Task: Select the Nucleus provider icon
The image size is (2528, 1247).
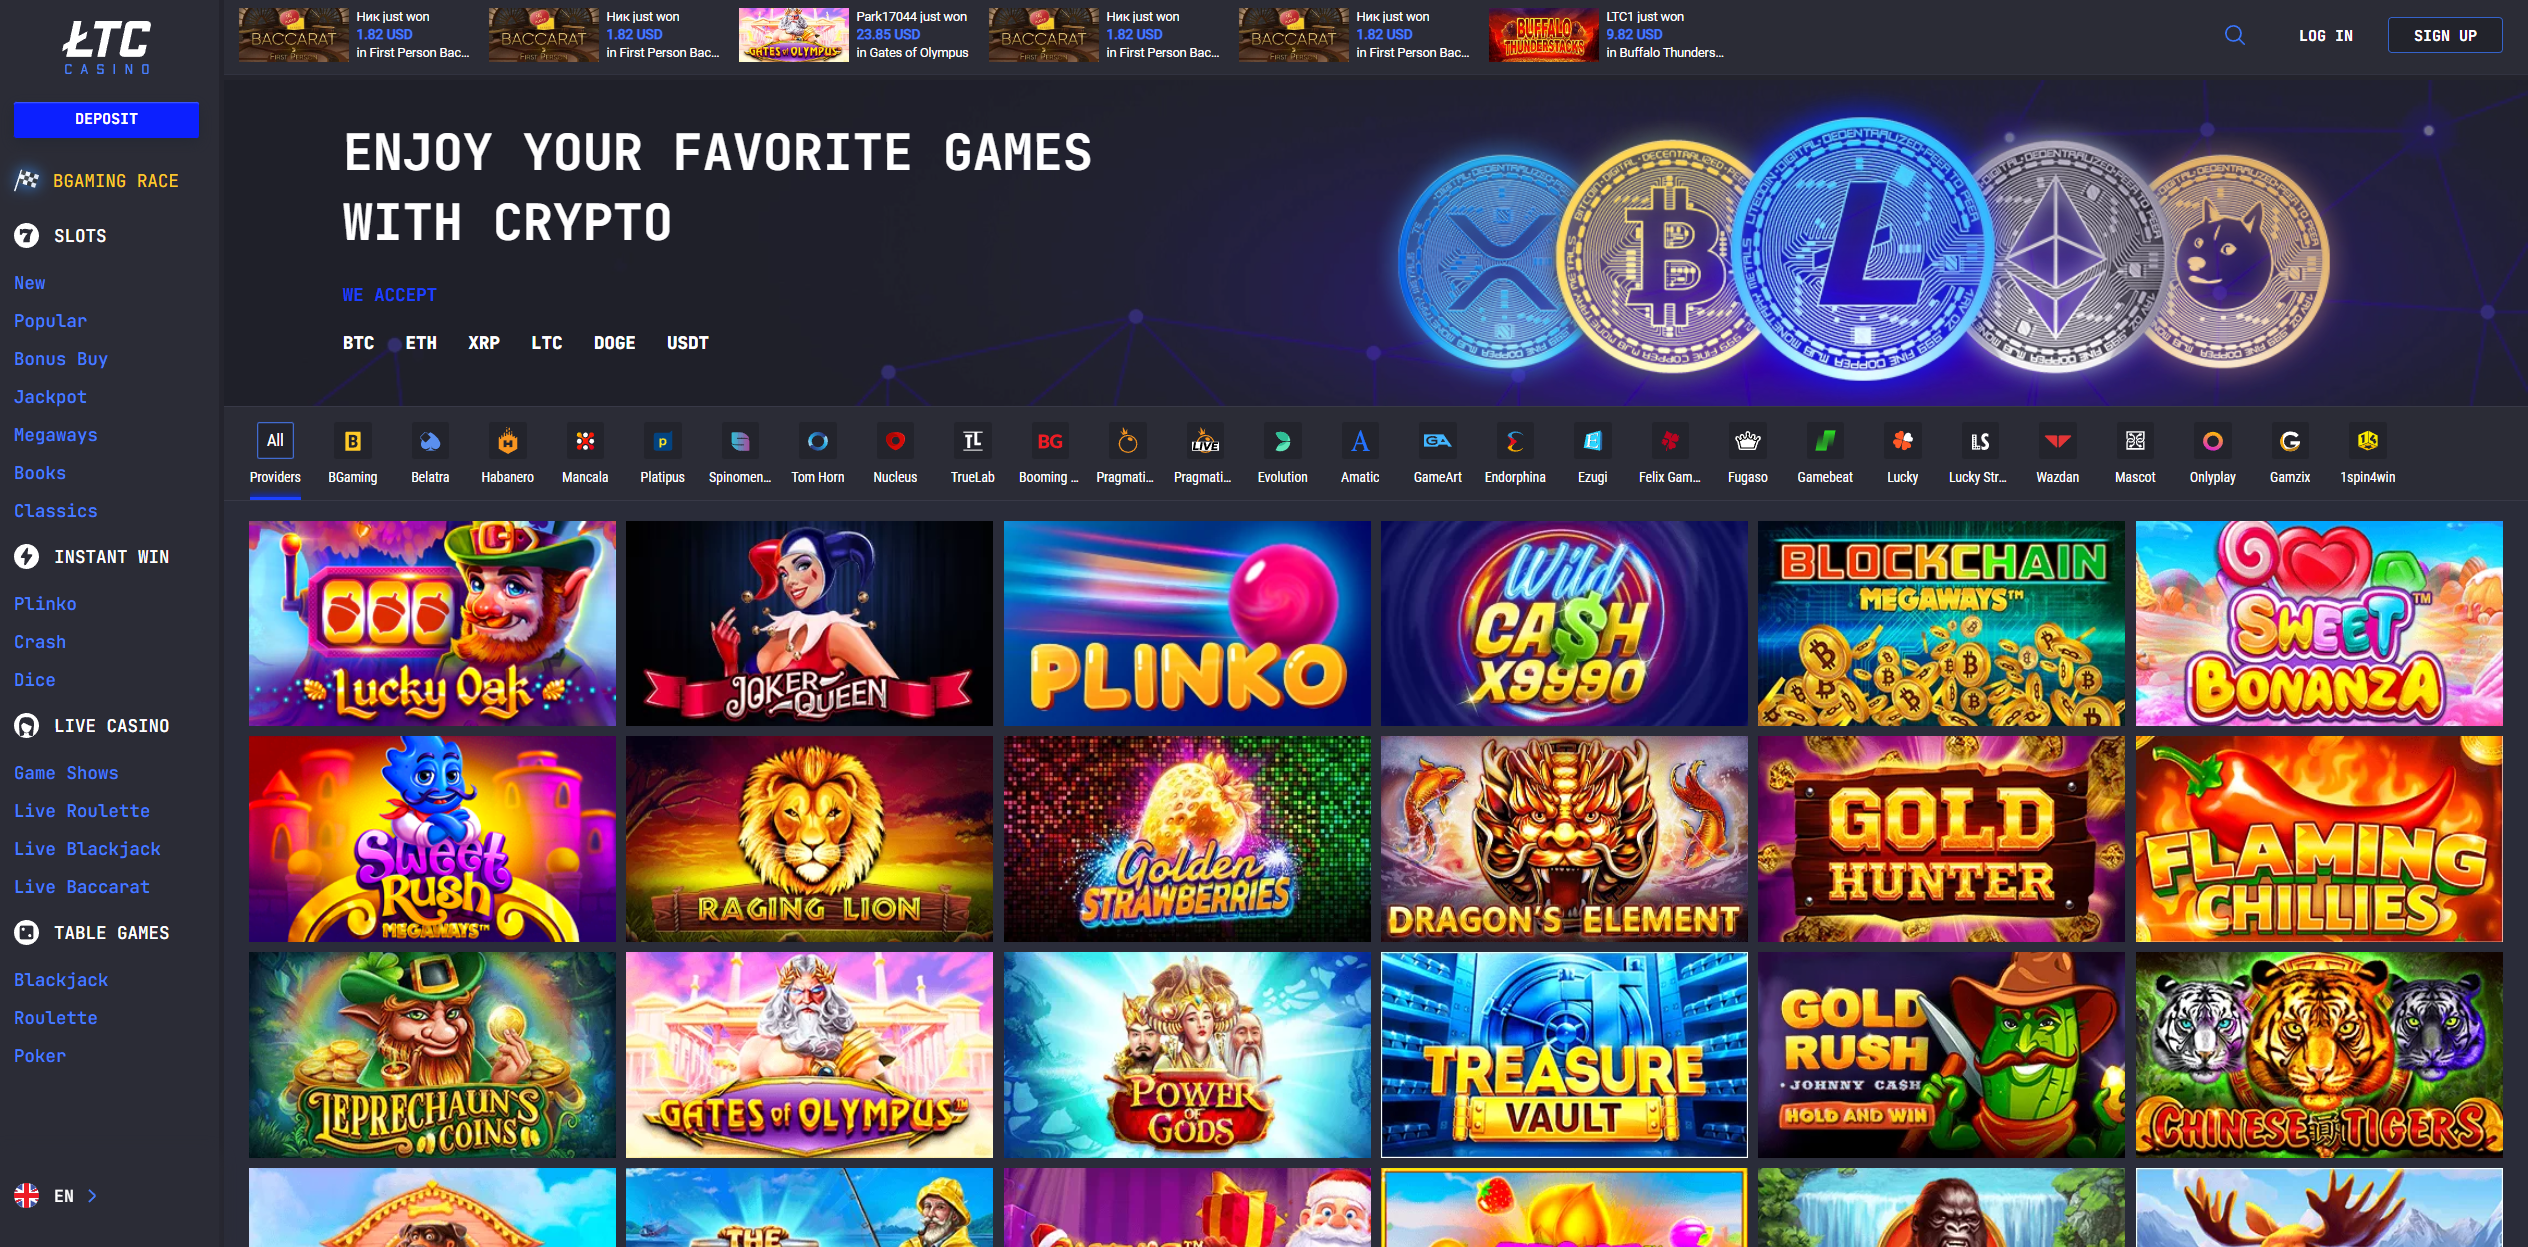Action: click(895, 441)
